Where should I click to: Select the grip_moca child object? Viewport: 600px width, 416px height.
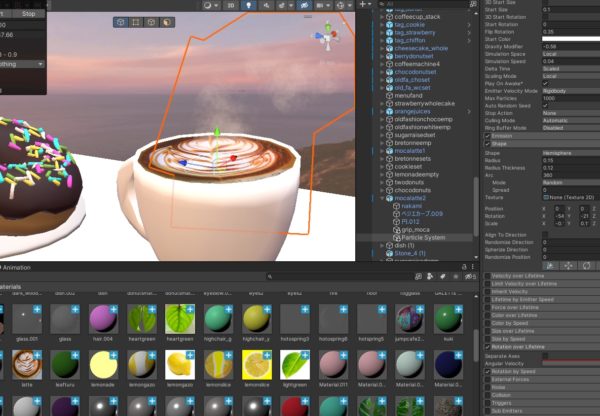416,230
